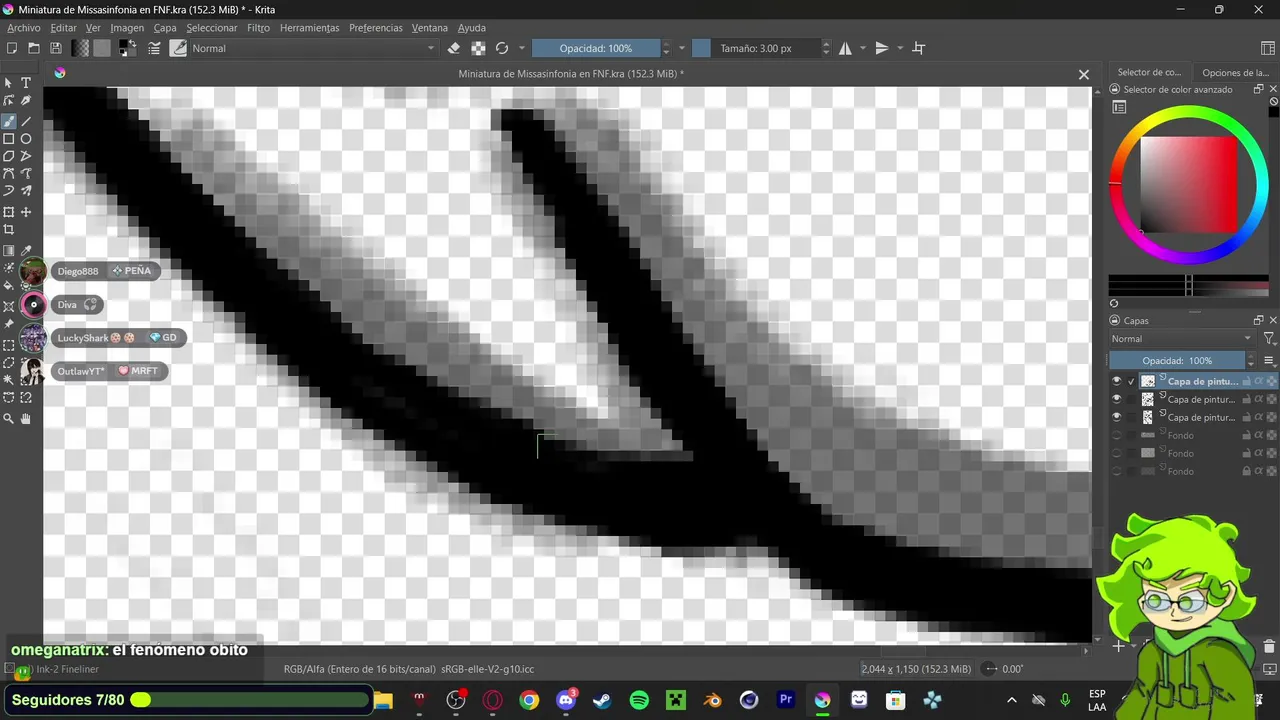Select the Crop tool
Viewport: 1280px width, 720px height.
click(9, 230)
